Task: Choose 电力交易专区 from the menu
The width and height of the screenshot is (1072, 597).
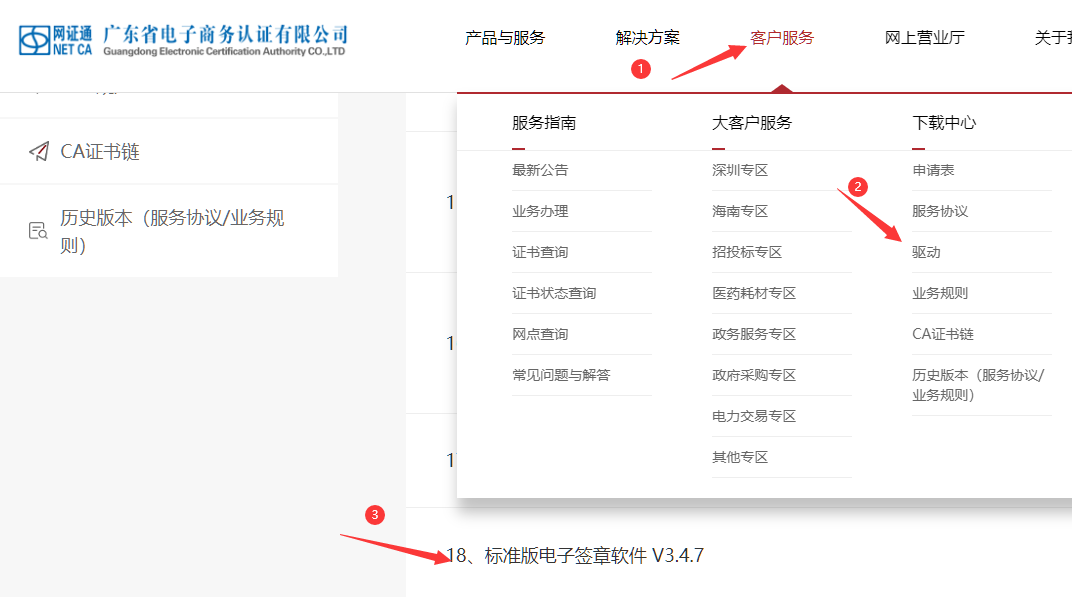Action: [x=754, y=416]
